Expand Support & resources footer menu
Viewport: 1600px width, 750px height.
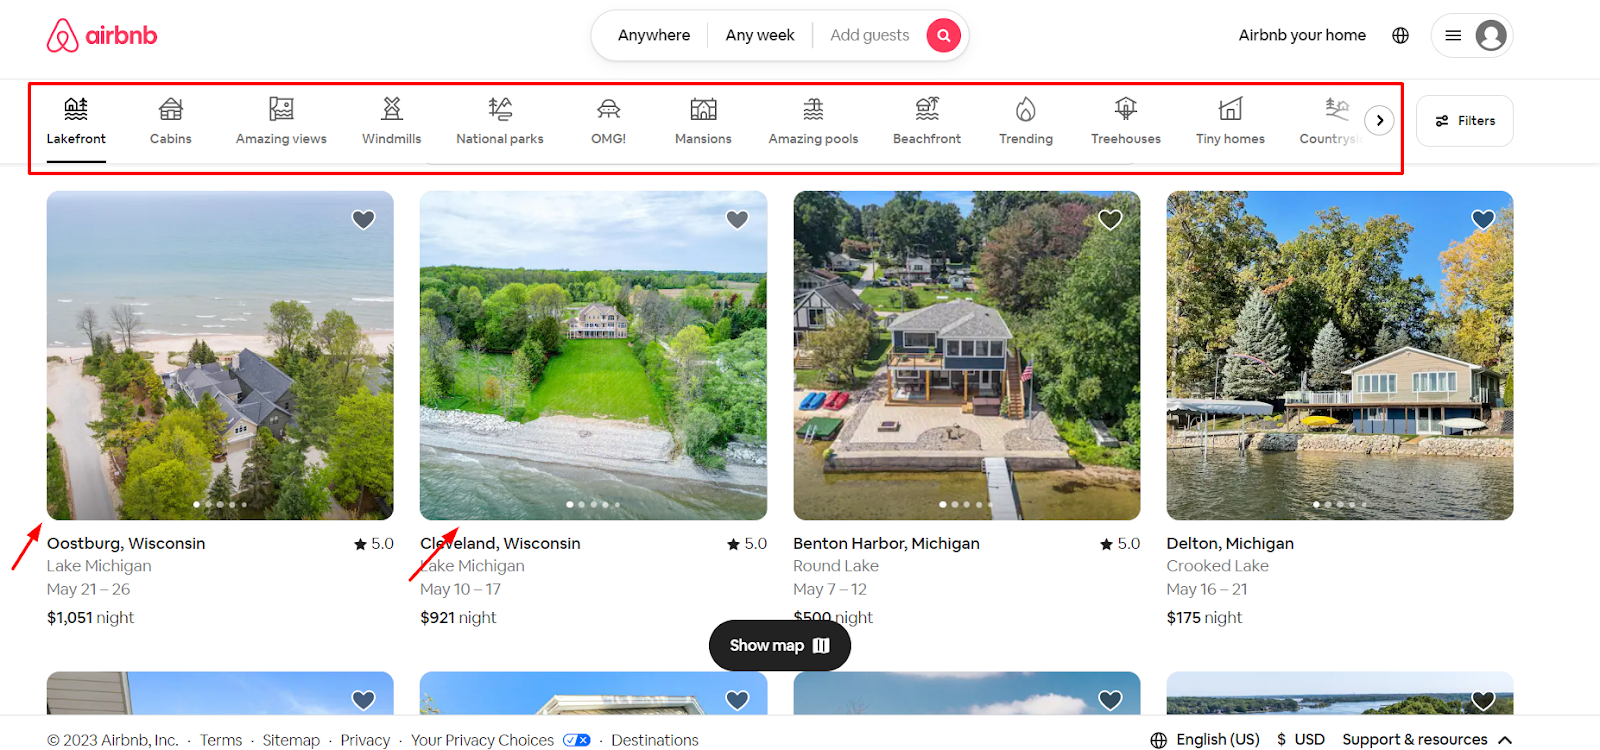point(1427,740)
